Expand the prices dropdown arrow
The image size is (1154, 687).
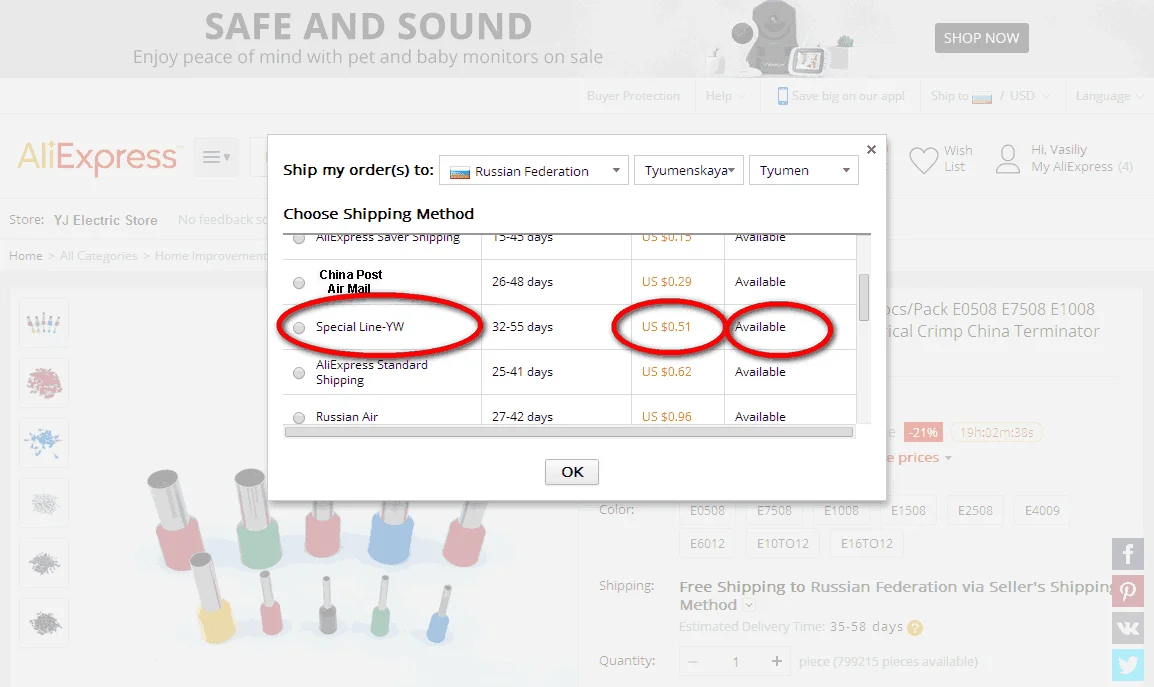pyautogui.click(x=948, y=458)
